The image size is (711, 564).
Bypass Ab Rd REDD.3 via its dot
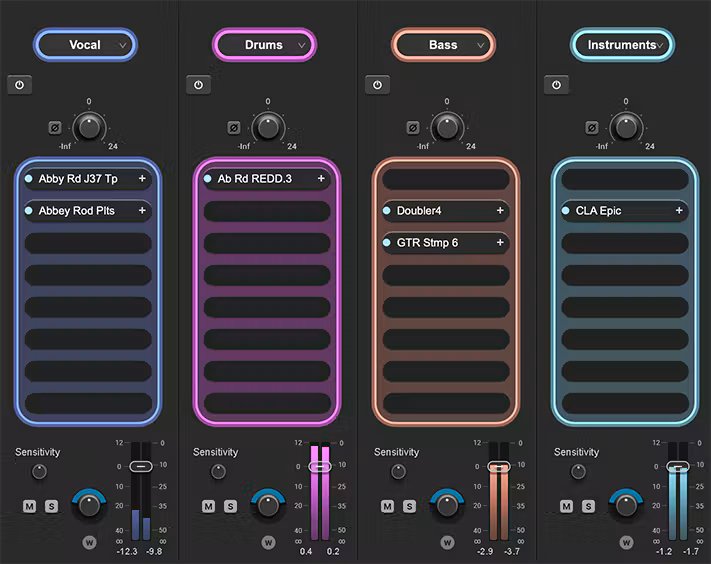(208, 179)
